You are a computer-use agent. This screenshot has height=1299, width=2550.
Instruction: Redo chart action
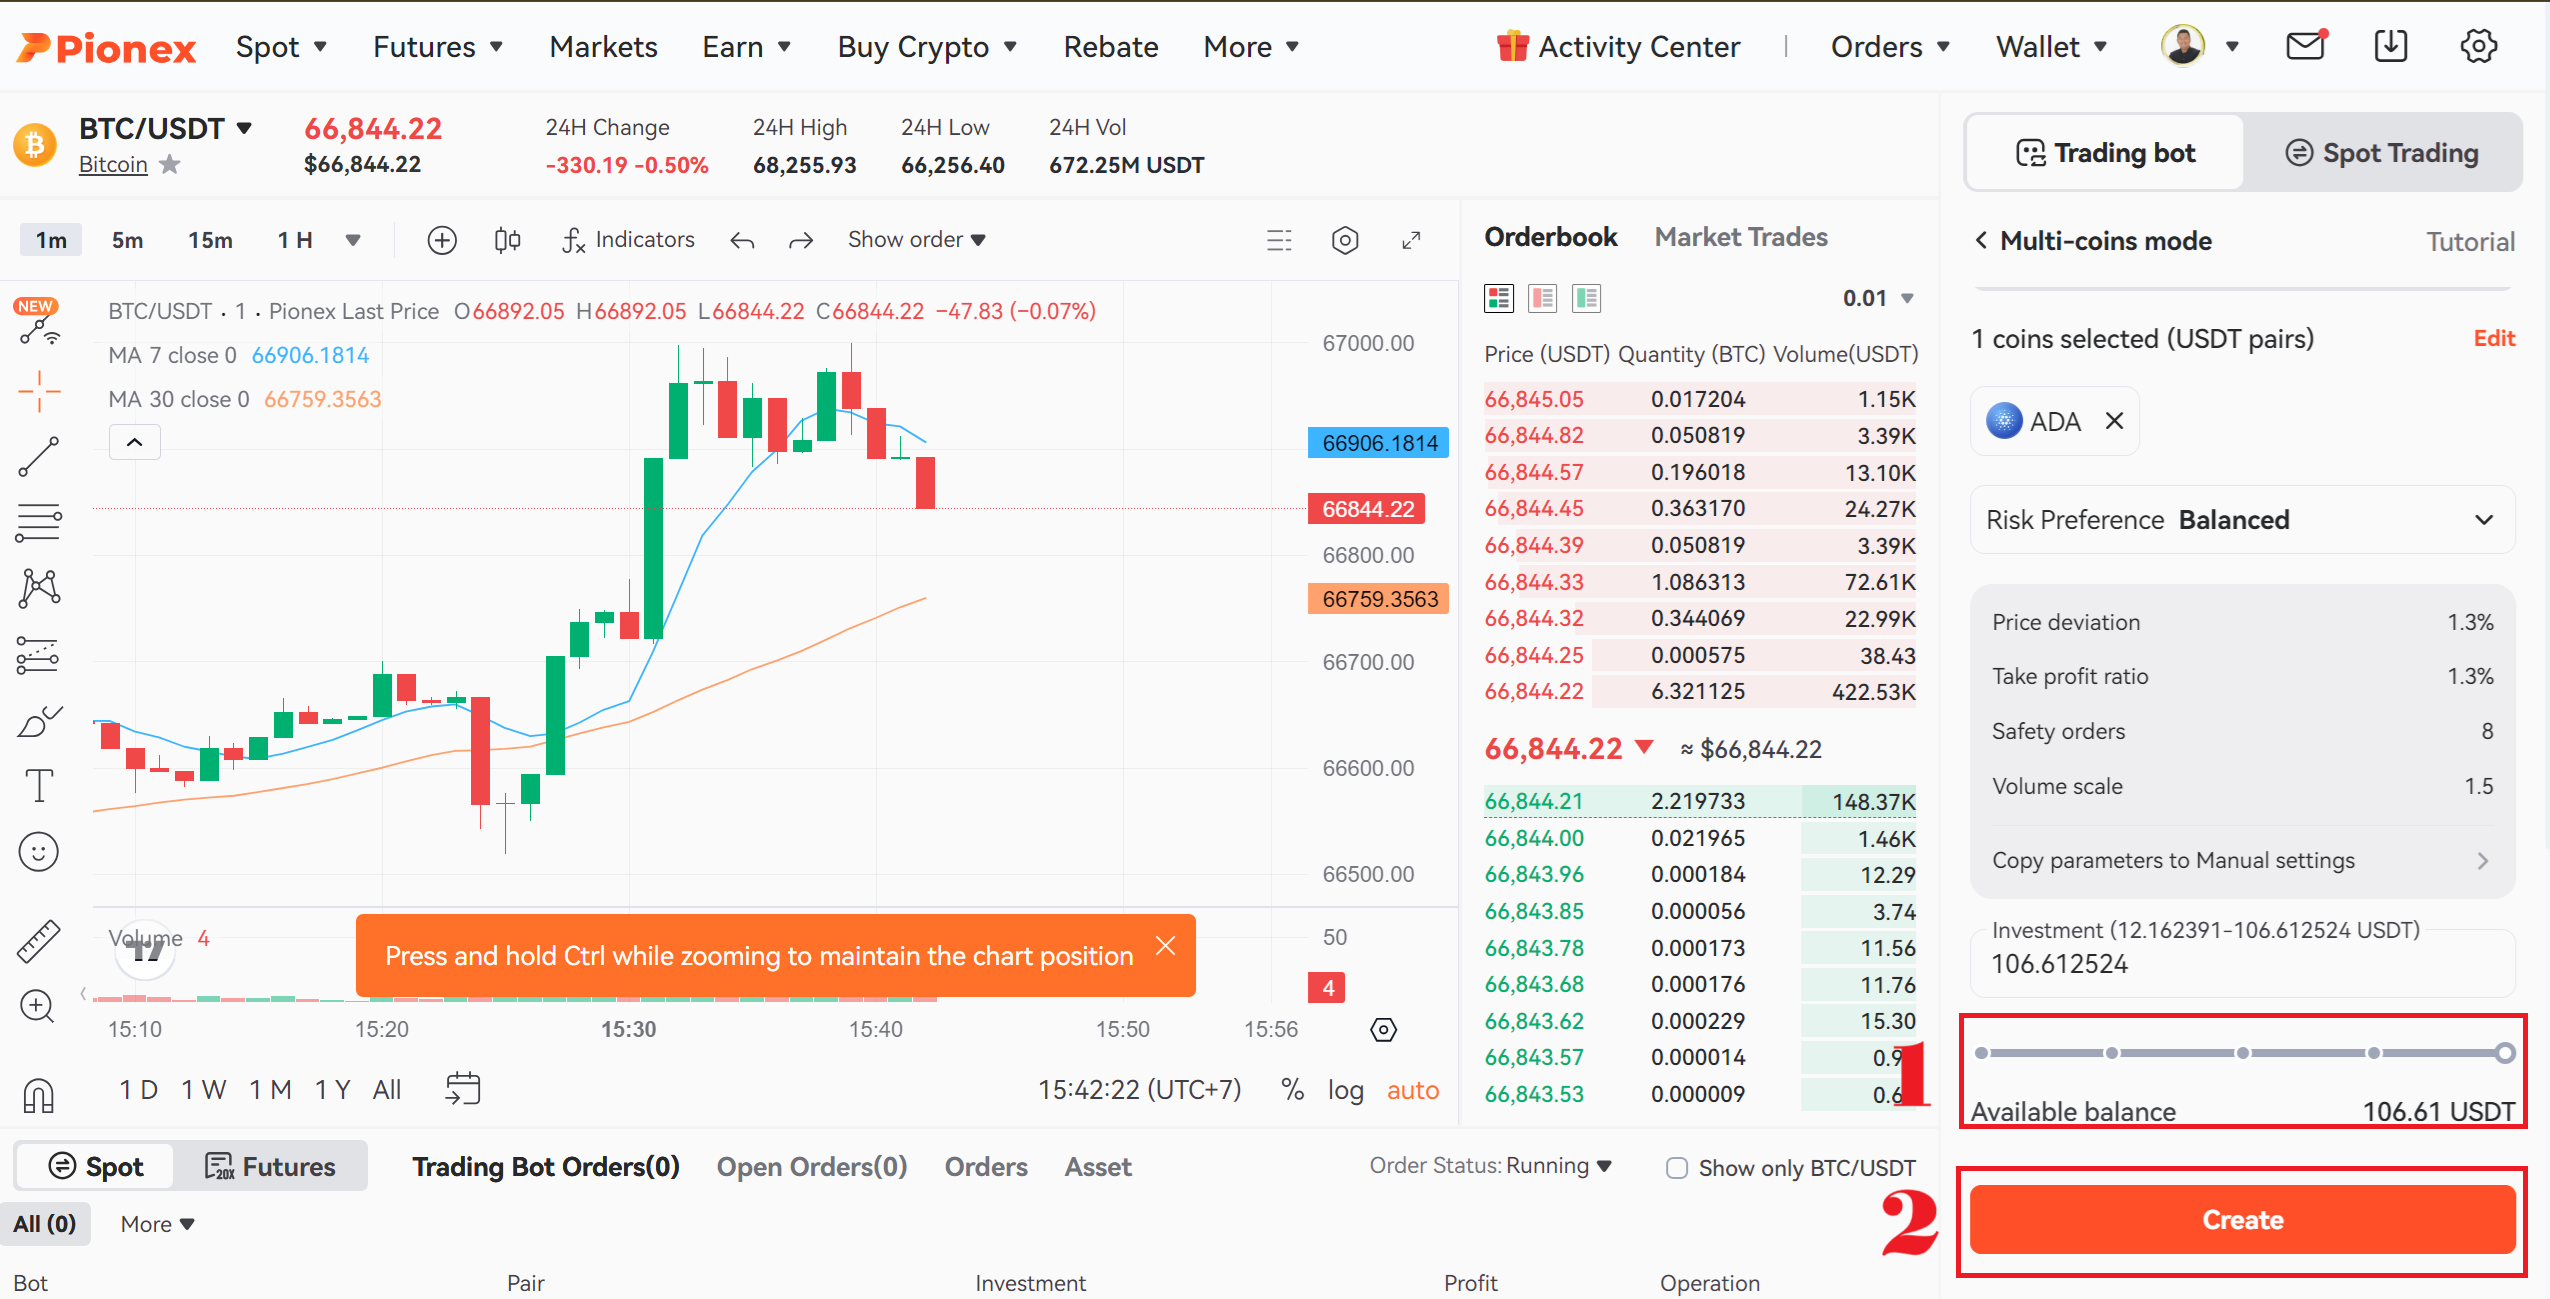click(801, 240)
